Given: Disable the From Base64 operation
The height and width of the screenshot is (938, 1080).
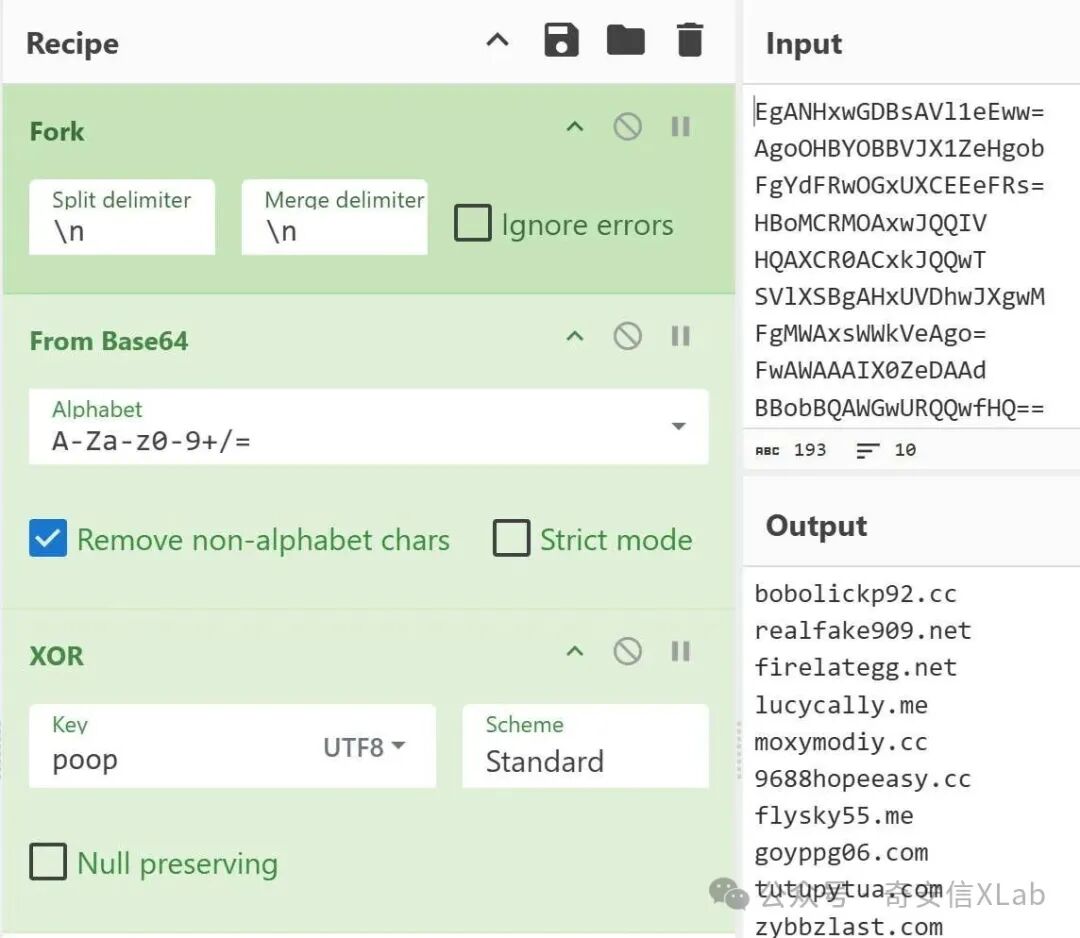Looking at the screenshot, I should (x=628, y=337).
